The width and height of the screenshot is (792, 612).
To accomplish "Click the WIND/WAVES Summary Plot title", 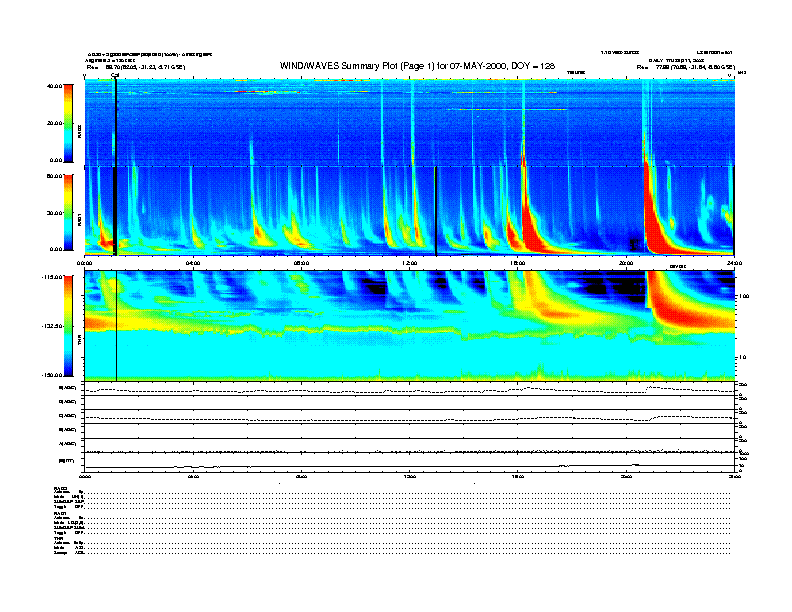I will coord(417,66).
